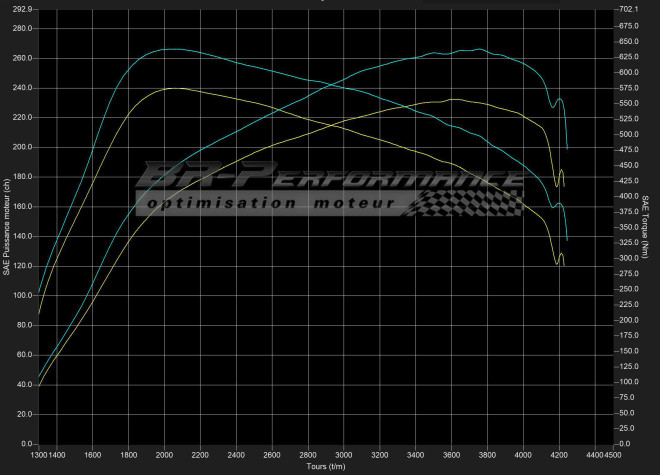Click the 'optimisation moteur' watermark text
Screen dimensions: 660x475
click(270, 204)
